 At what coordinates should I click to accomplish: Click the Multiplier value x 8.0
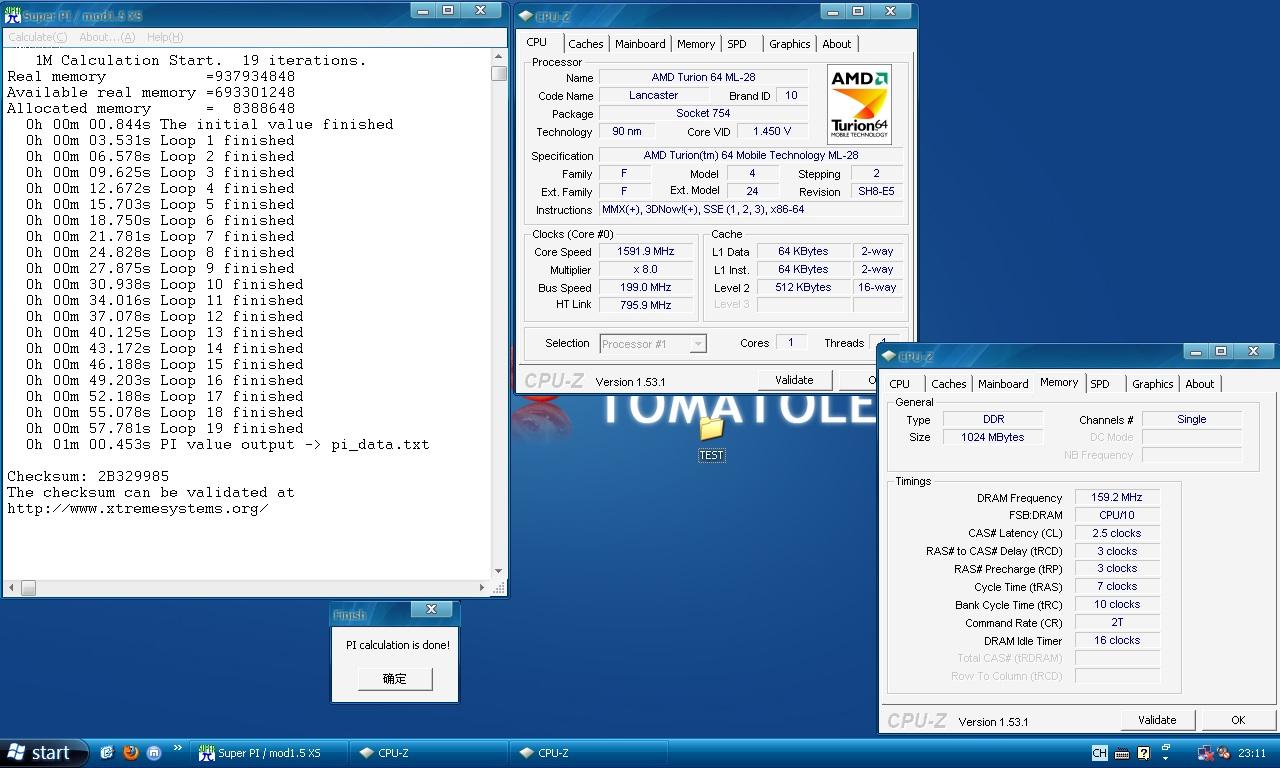point(646,270)
